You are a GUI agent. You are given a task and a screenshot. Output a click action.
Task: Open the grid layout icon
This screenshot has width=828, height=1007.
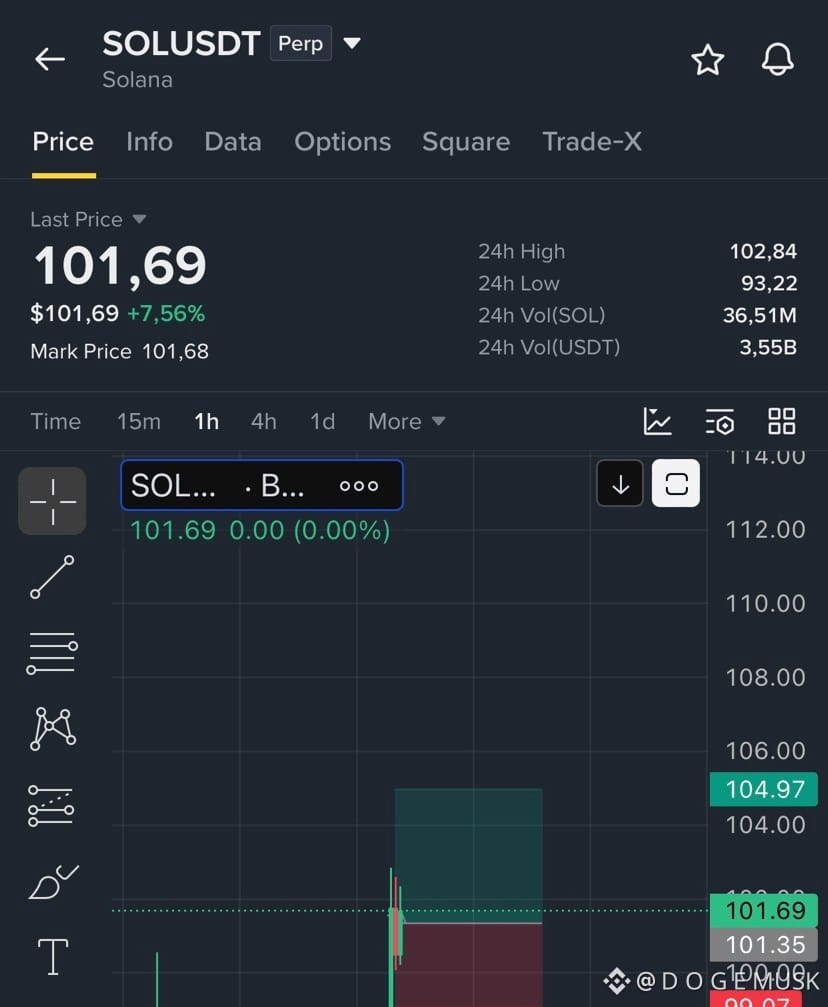click(x=782, y=421)
